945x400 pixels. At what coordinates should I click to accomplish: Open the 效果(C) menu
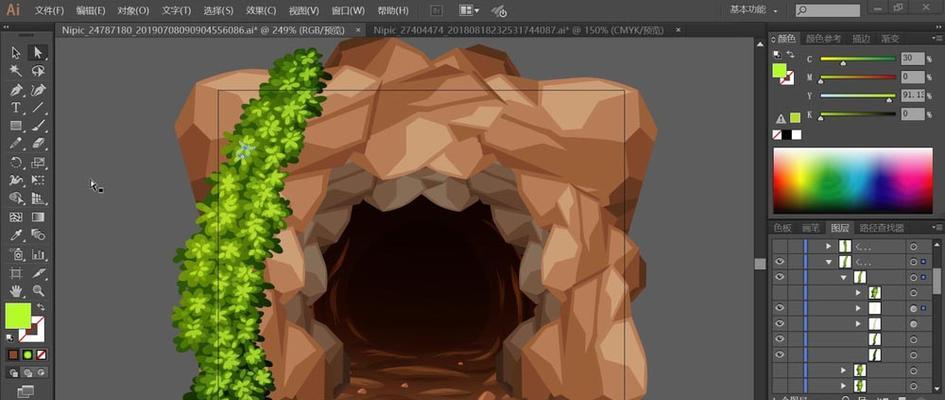point(261,10)
